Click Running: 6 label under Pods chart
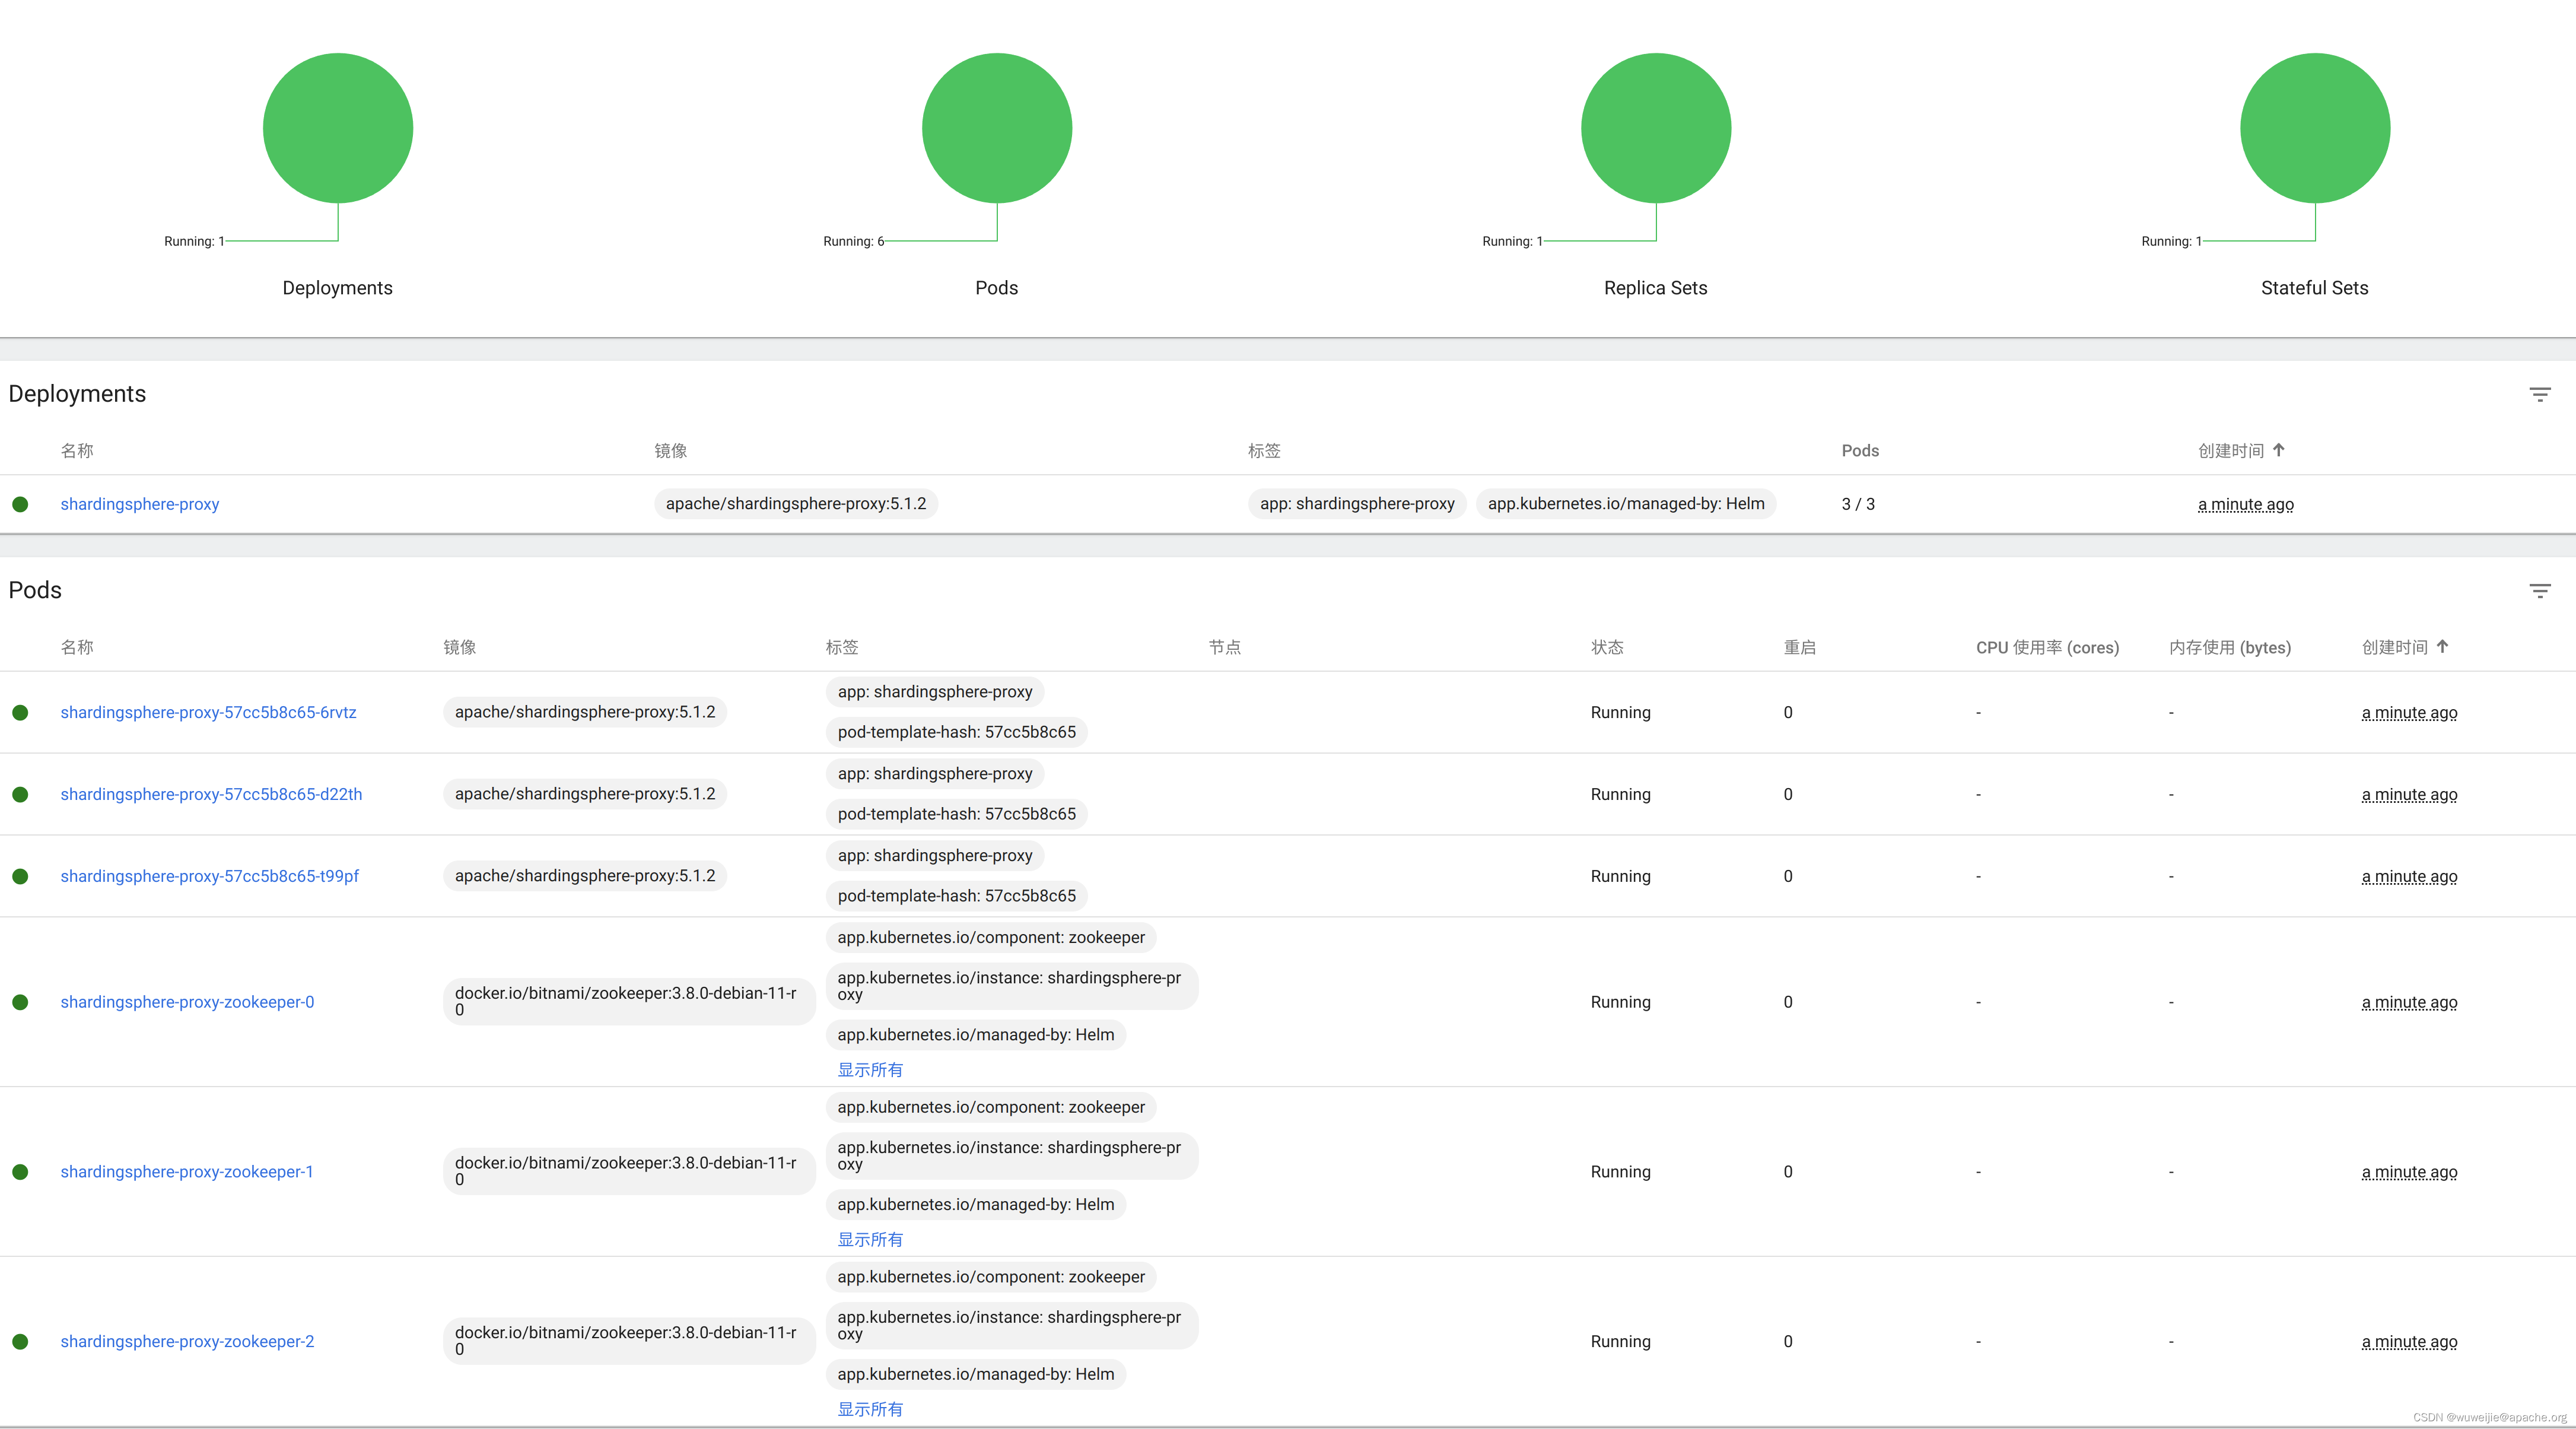2576x1429 pixels. coord(853,241)
